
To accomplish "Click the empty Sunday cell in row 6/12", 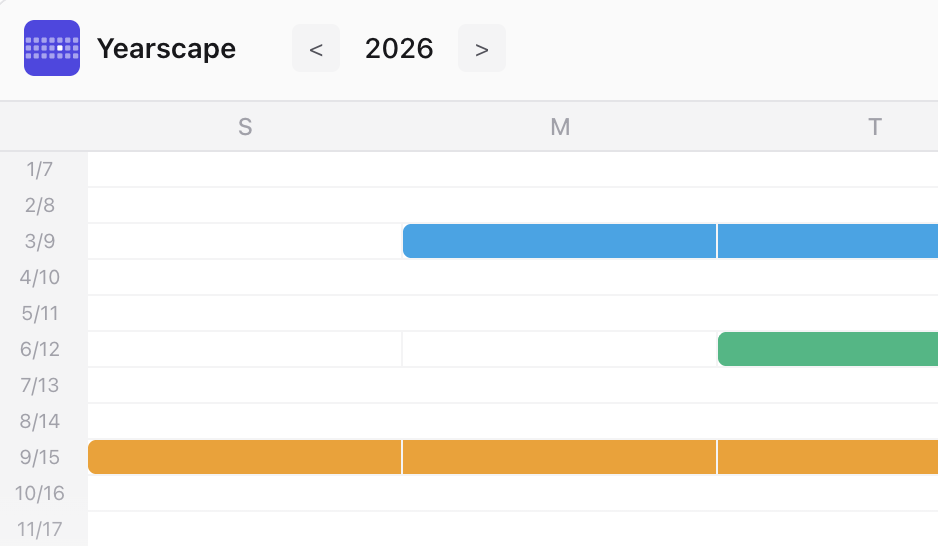I will (245, 349).
